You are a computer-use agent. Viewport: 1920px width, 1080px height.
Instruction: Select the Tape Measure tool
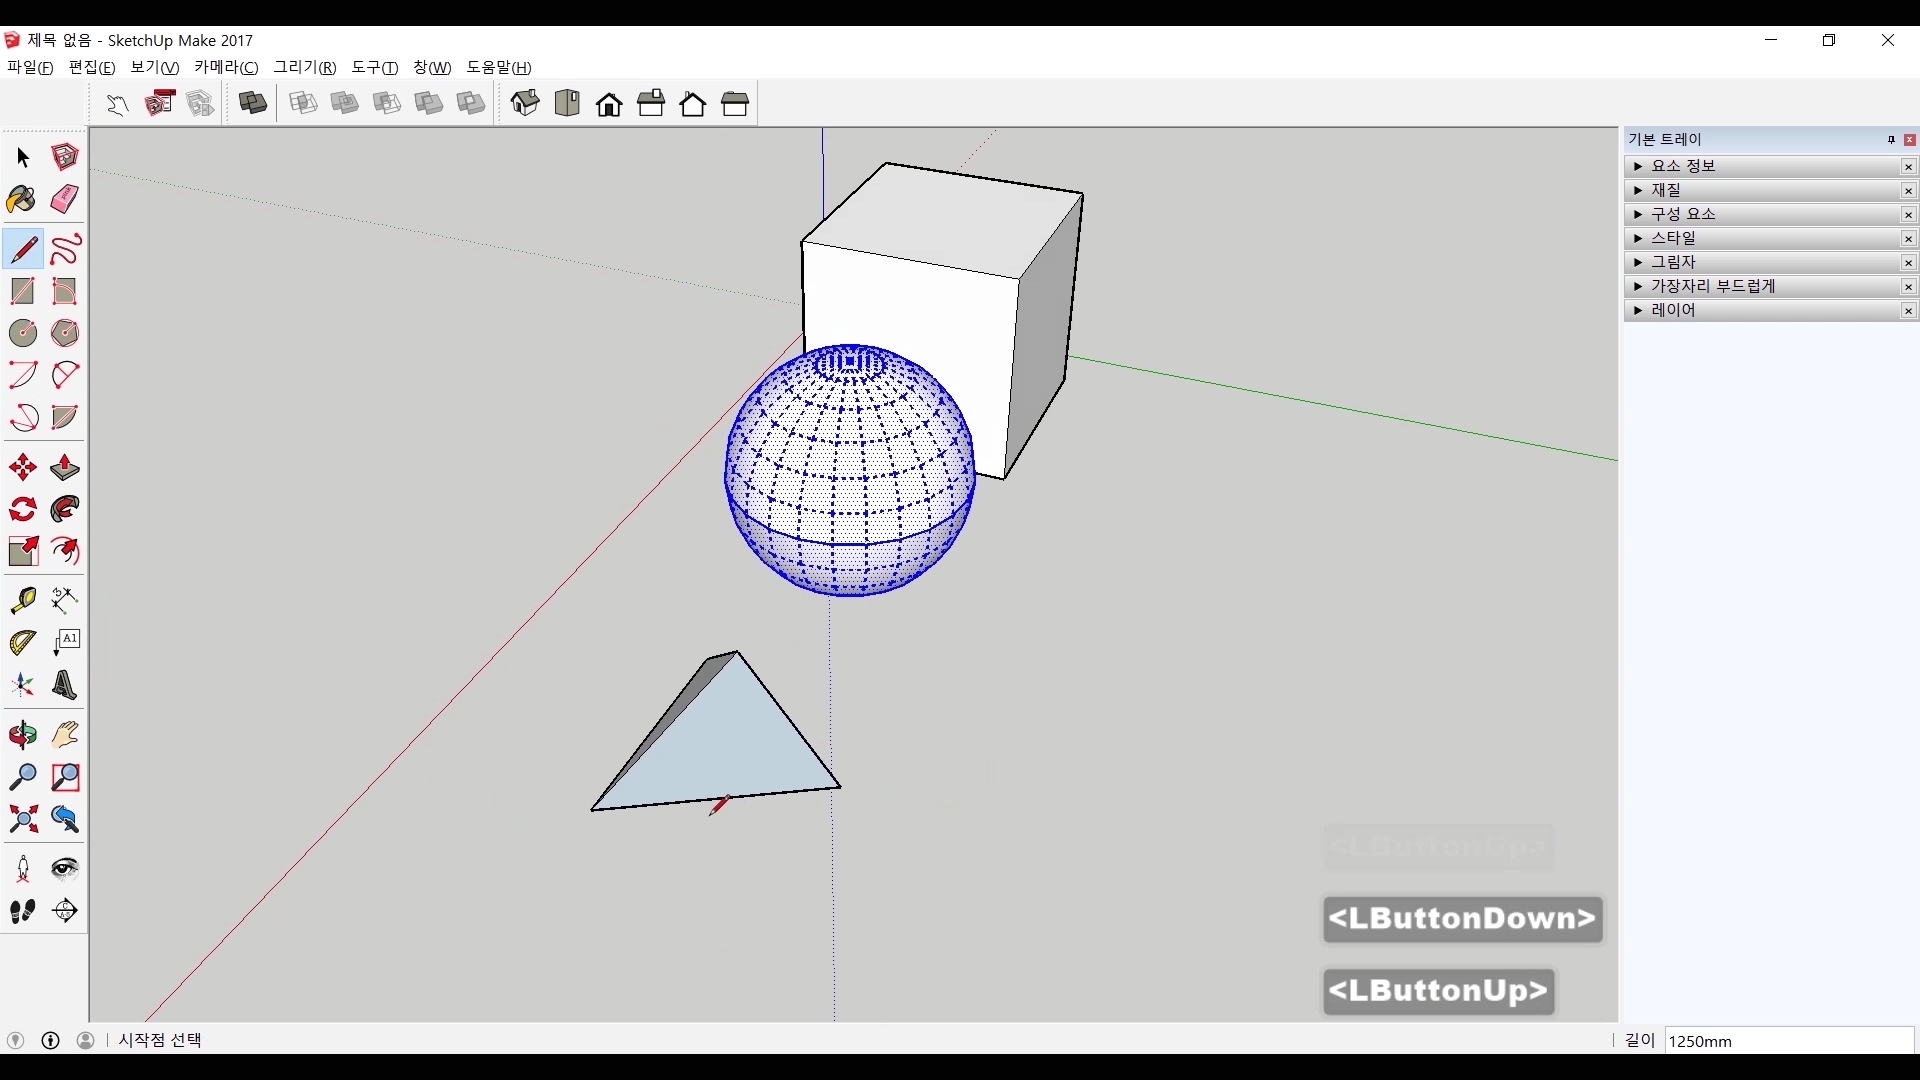pyautogui.click(x=22, y=600)
